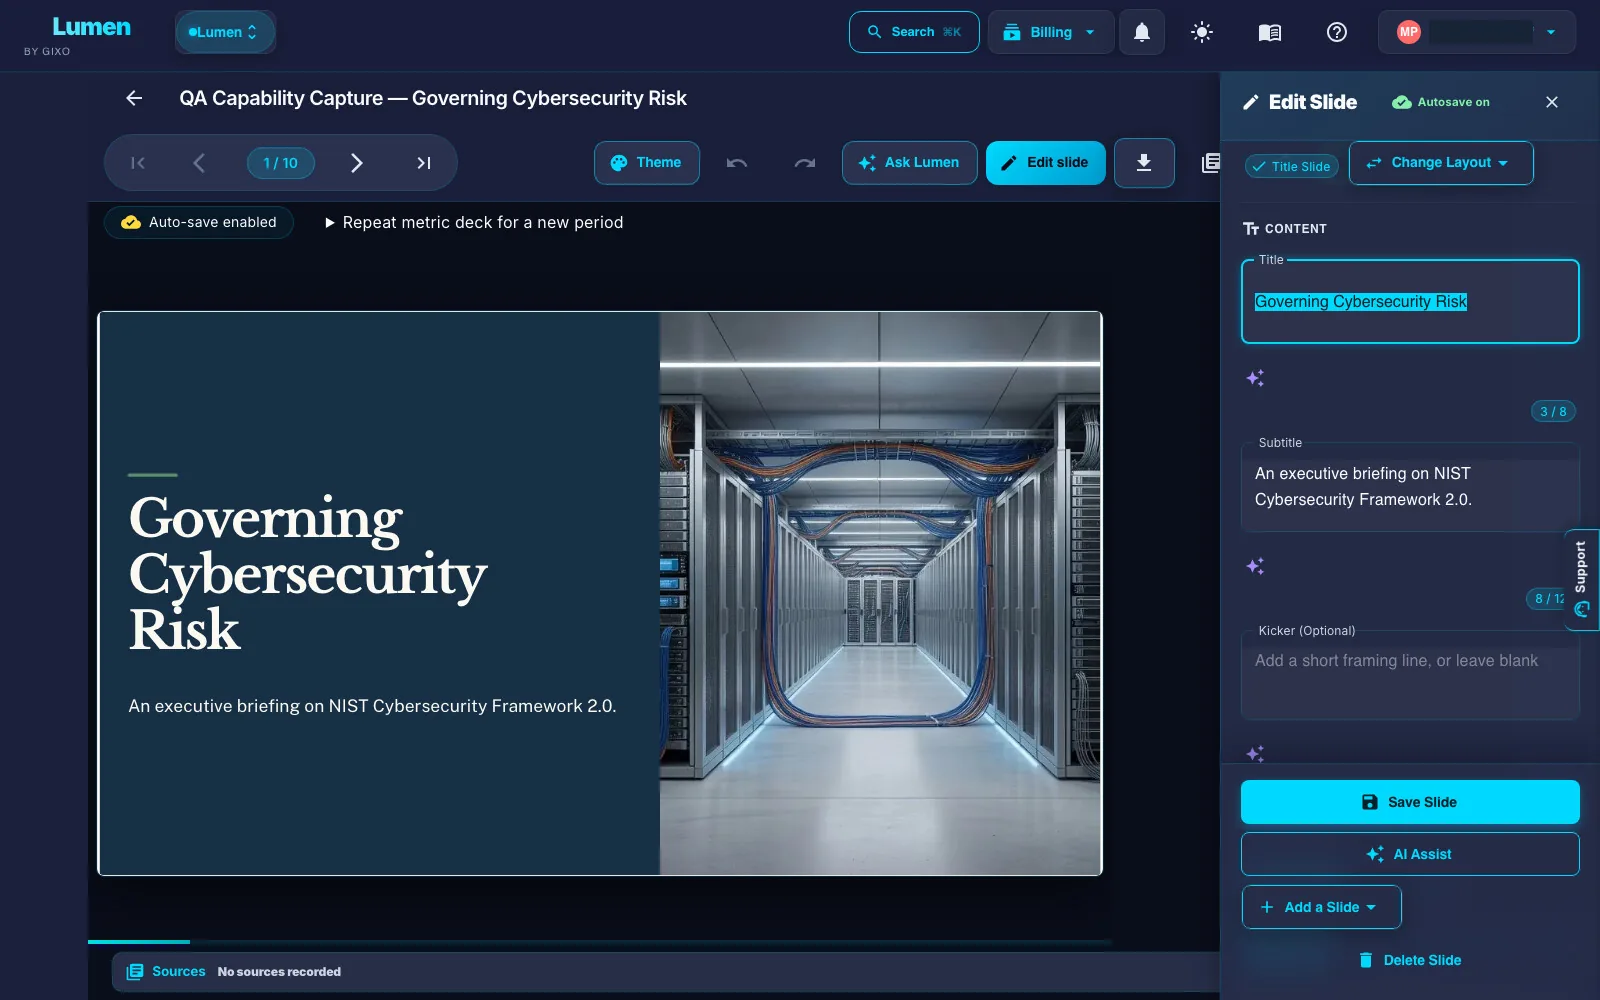Toggle light/dark theme sun icon
This screenshot has height=1000, width=1600.
(x=1202, y=32)
